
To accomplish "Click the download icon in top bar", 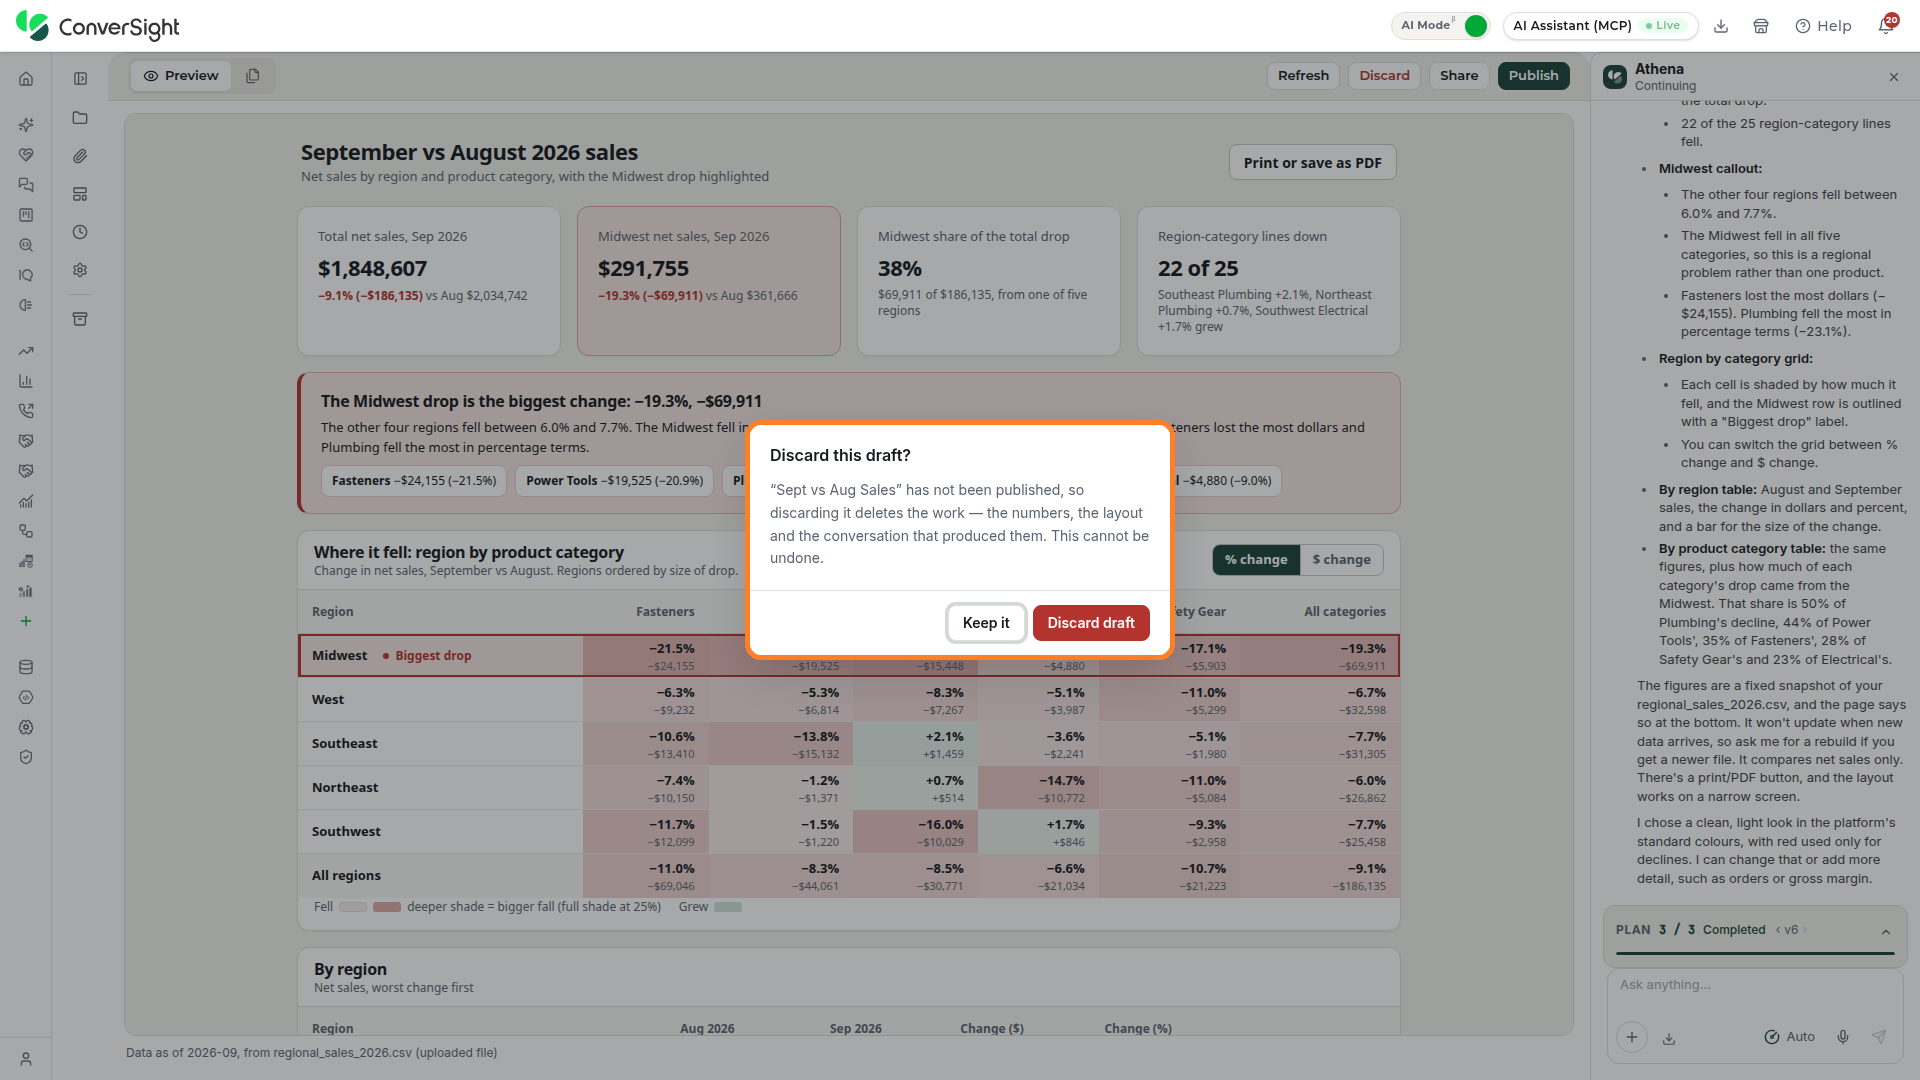I will (x=1721, y=26).
